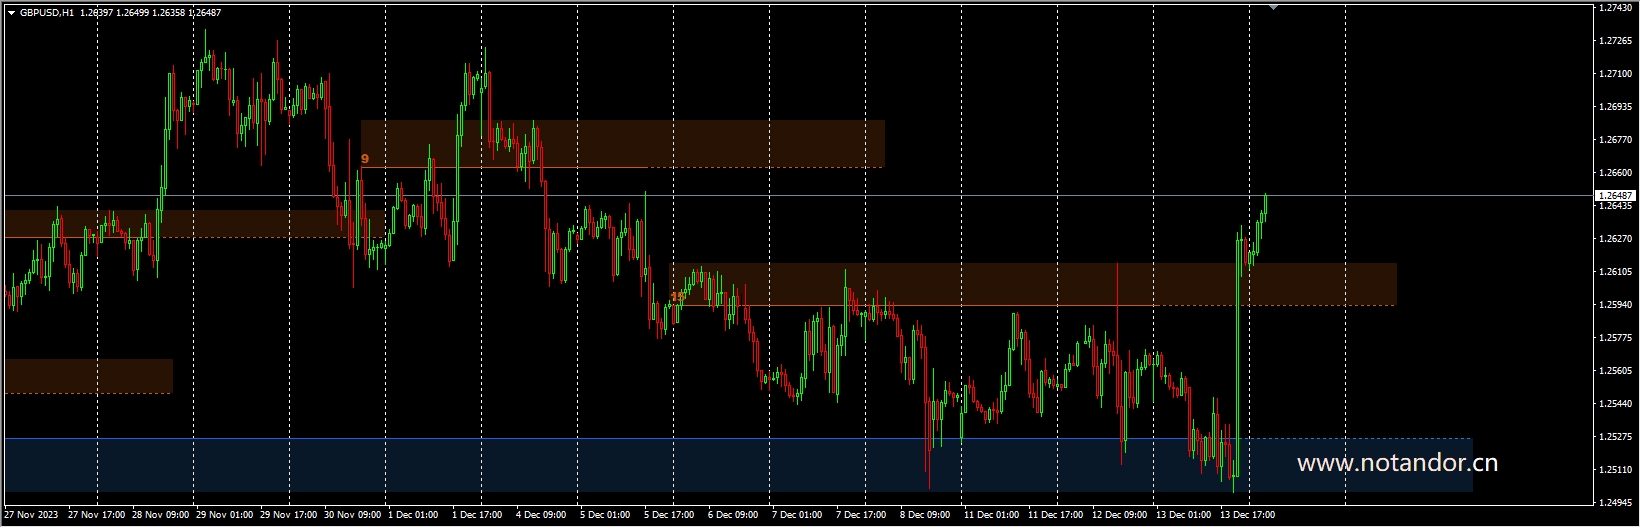Select the blue demand zone rectangle at chart bottom
1641x528 pixels.
tap(738, 465)
